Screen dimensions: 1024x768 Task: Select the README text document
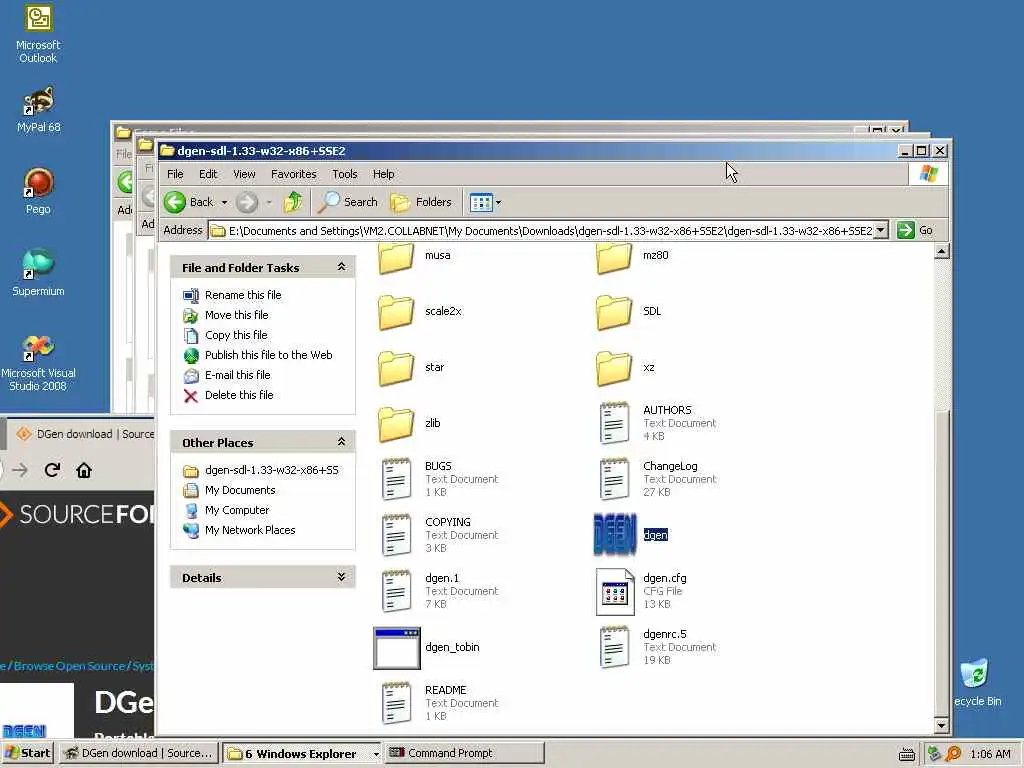(396, 703)
